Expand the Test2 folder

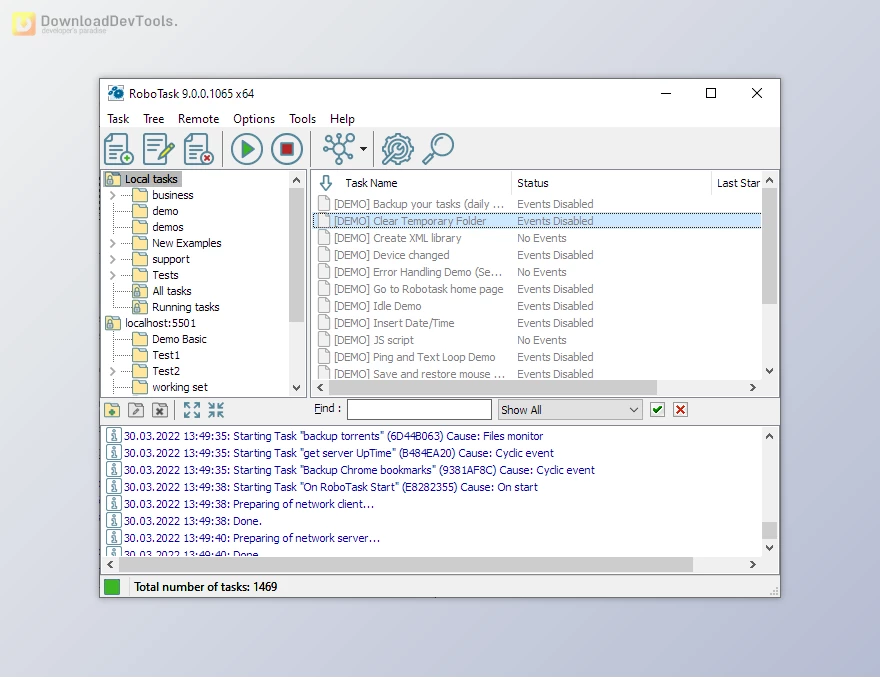(112, 371)
